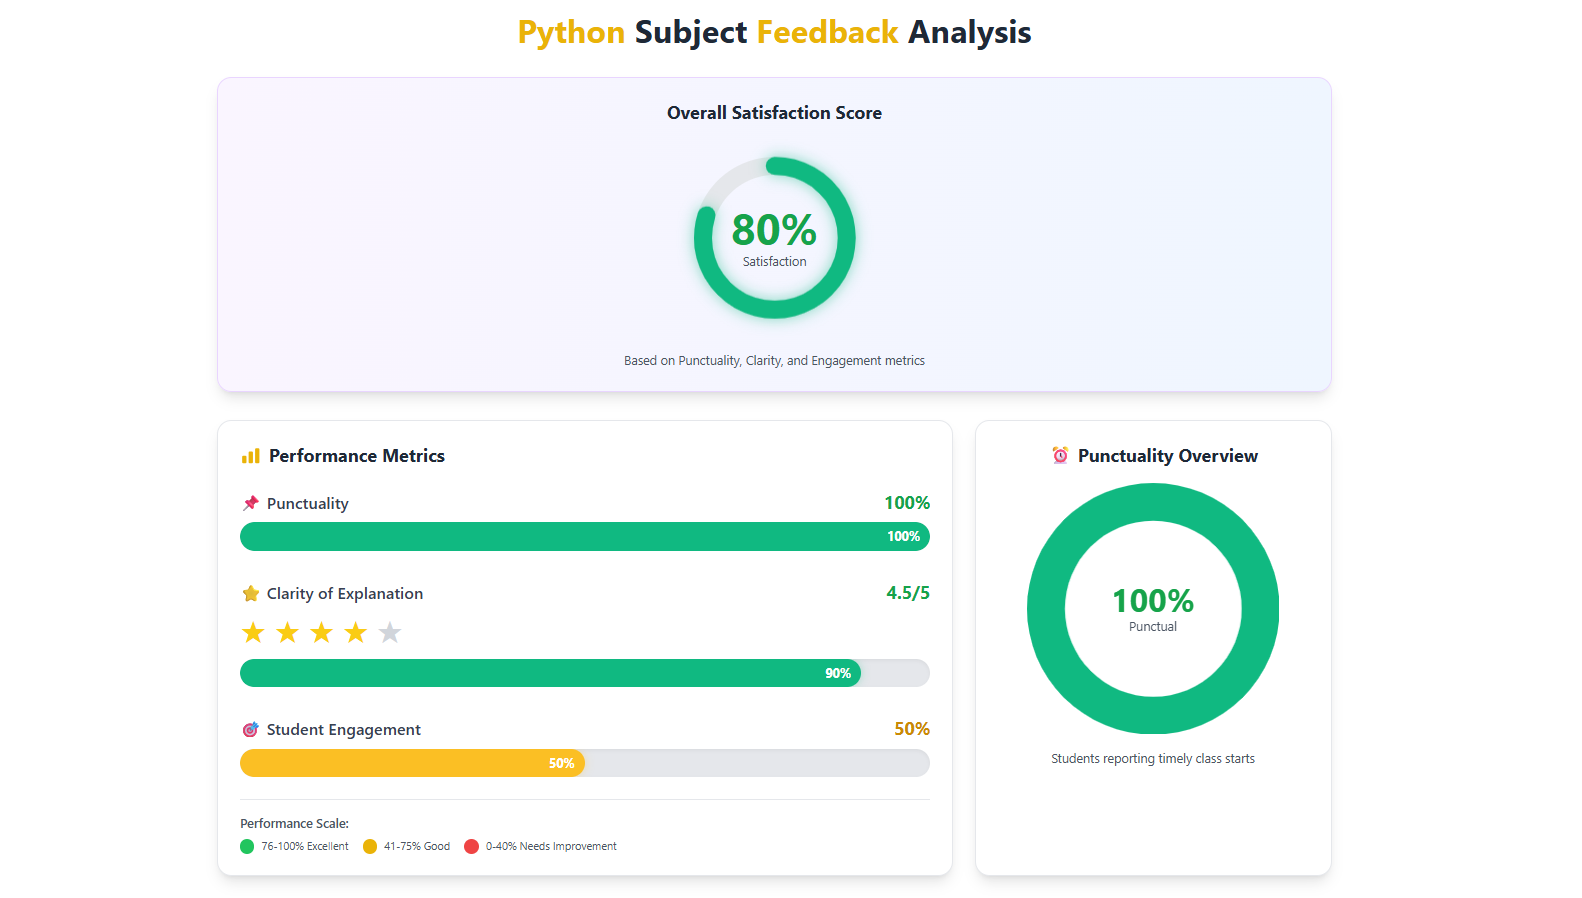Click the 100% label inside the Punctuality bar
The width and height of the screenshot is (1582, 898).
click(x=903, y=537)
